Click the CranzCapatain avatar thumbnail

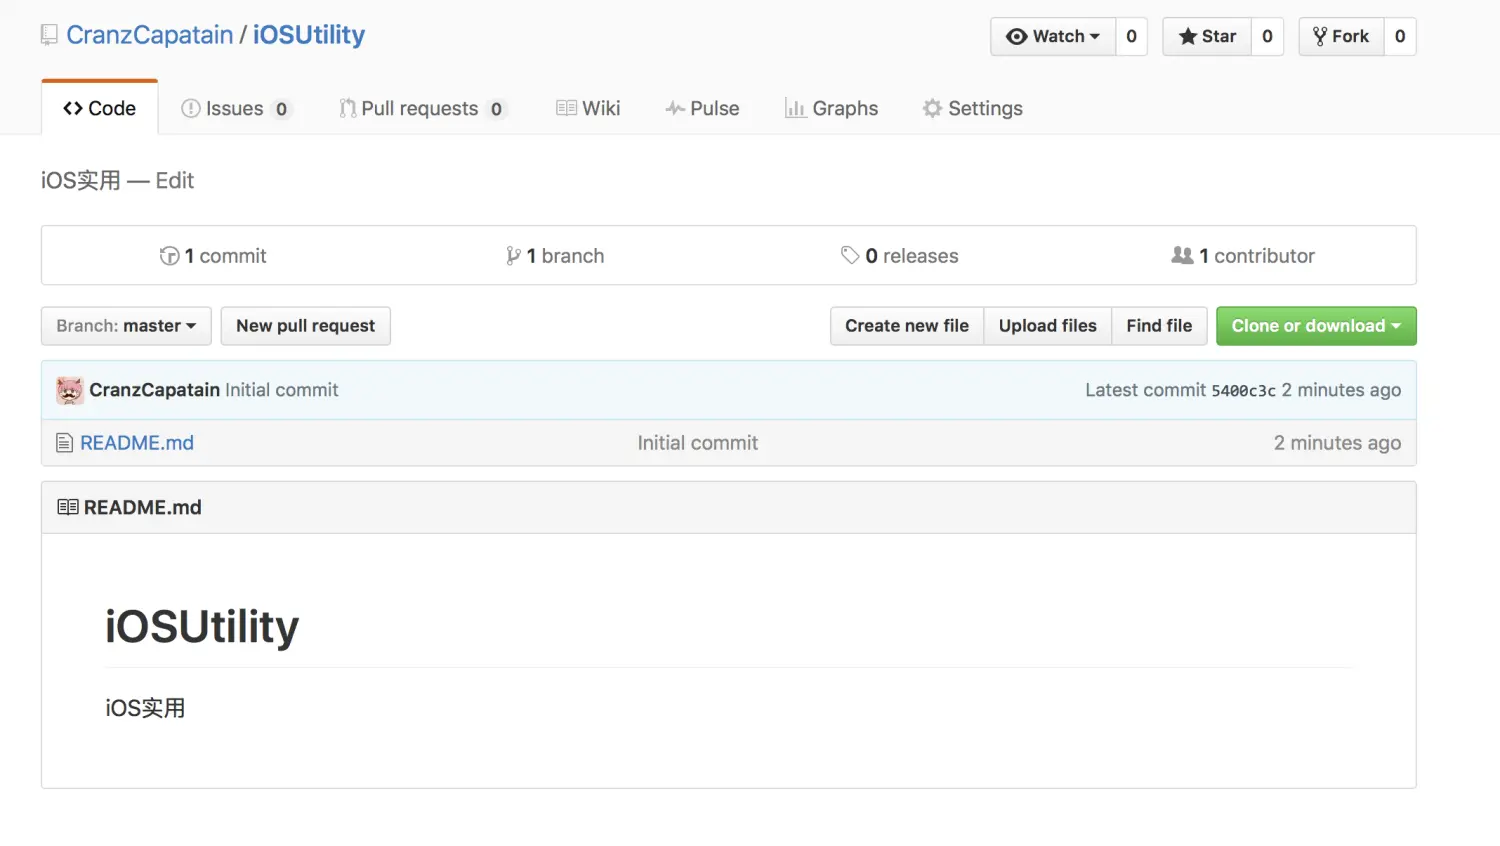(69, 390)
